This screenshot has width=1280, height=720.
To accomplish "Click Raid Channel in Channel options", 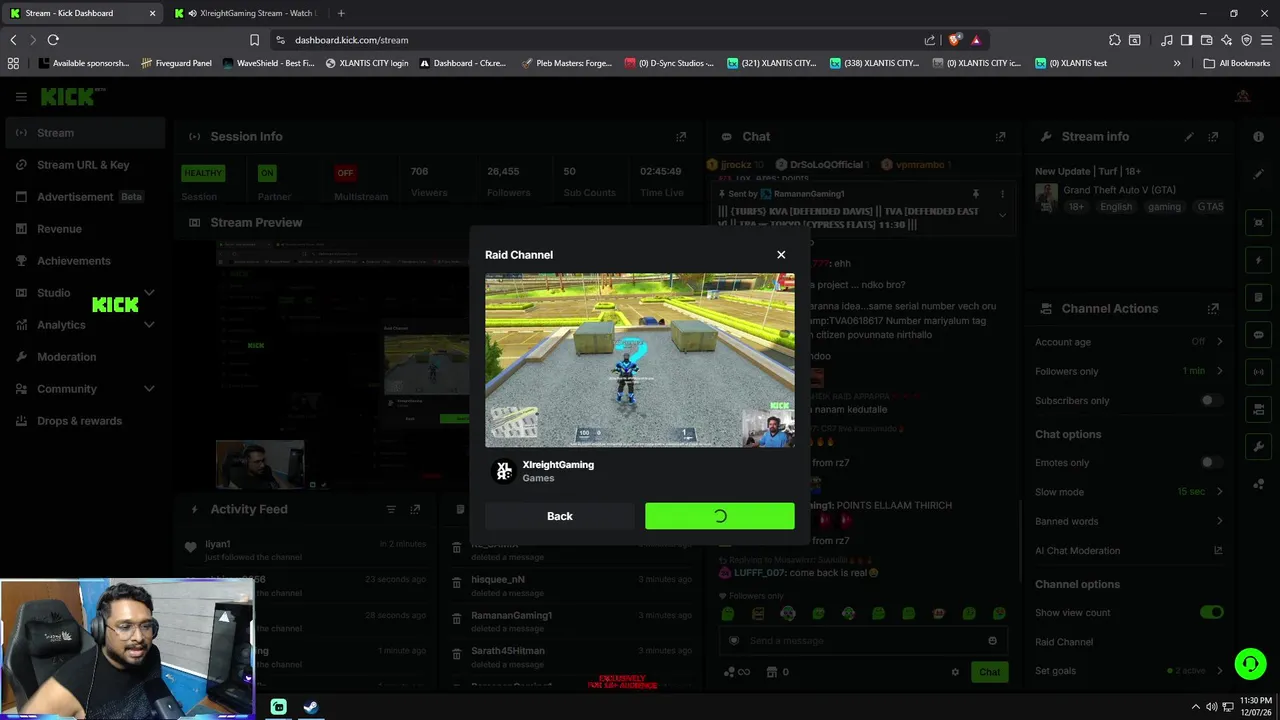I will [1064, 642].
